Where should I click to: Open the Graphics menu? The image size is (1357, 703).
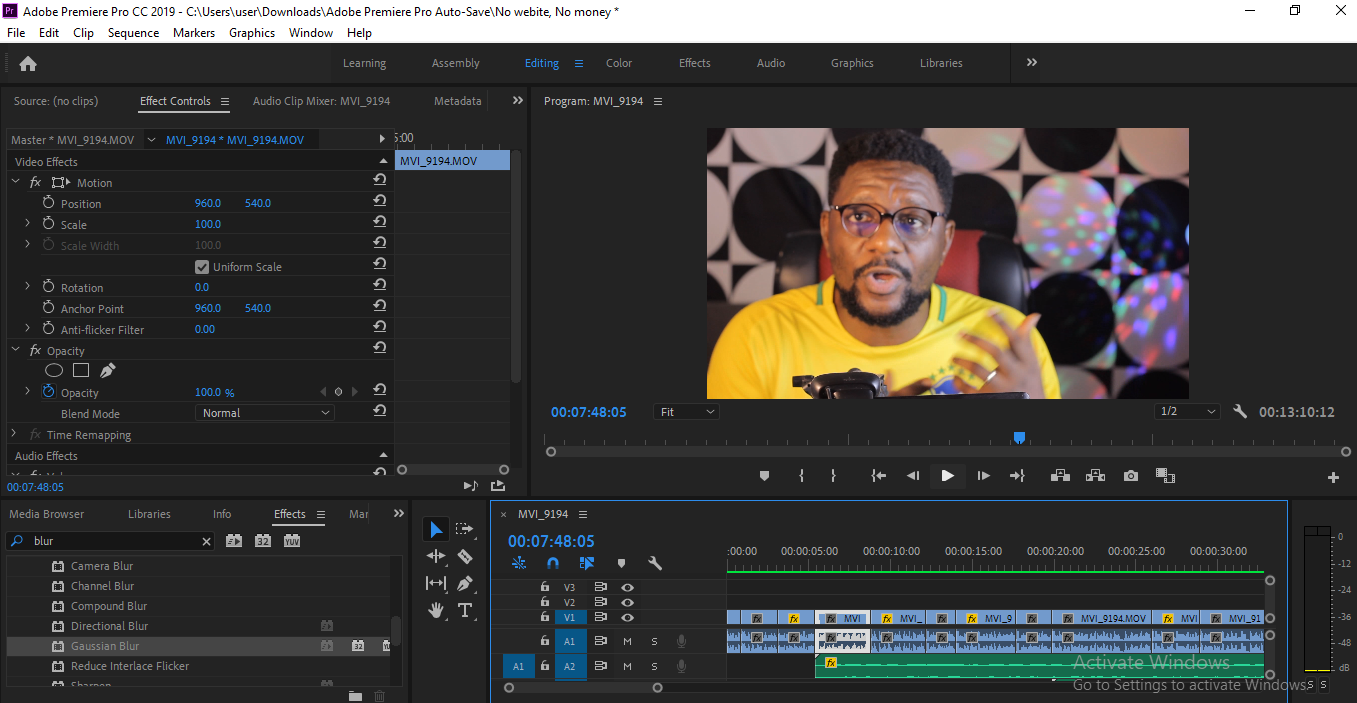click(252, 33)
